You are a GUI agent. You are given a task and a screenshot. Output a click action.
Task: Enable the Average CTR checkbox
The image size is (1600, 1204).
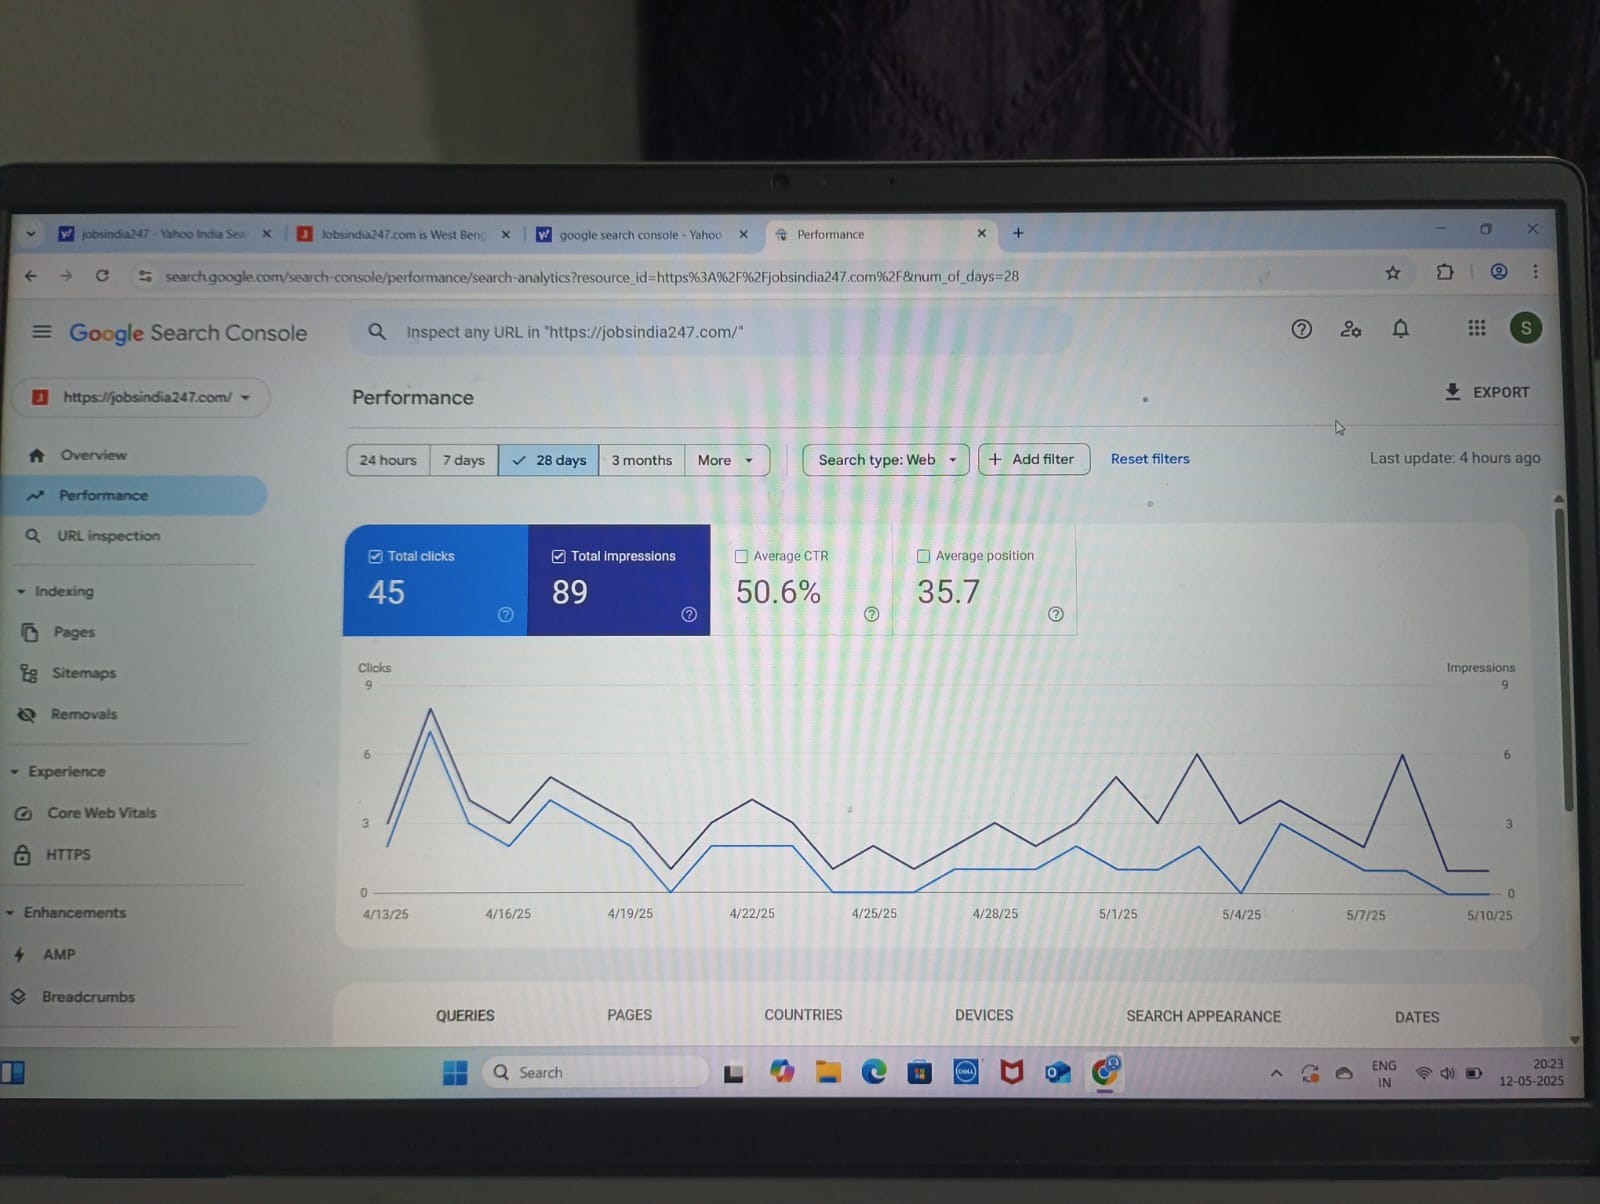point(741,556)
